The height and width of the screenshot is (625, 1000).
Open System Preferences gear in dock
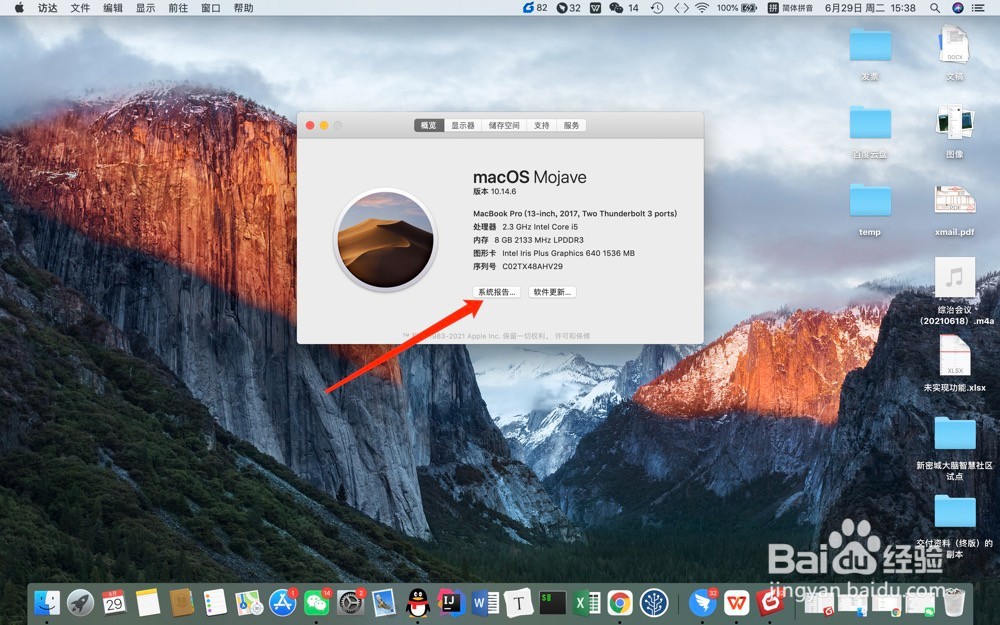350,603
